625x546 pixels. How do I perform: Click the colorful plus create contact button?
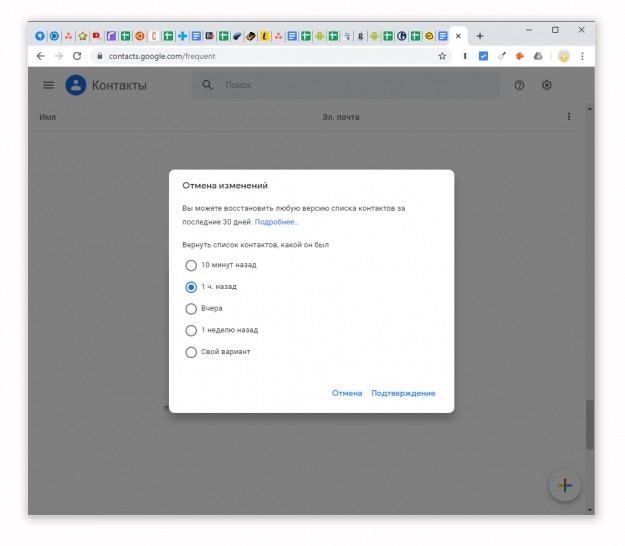564,485
